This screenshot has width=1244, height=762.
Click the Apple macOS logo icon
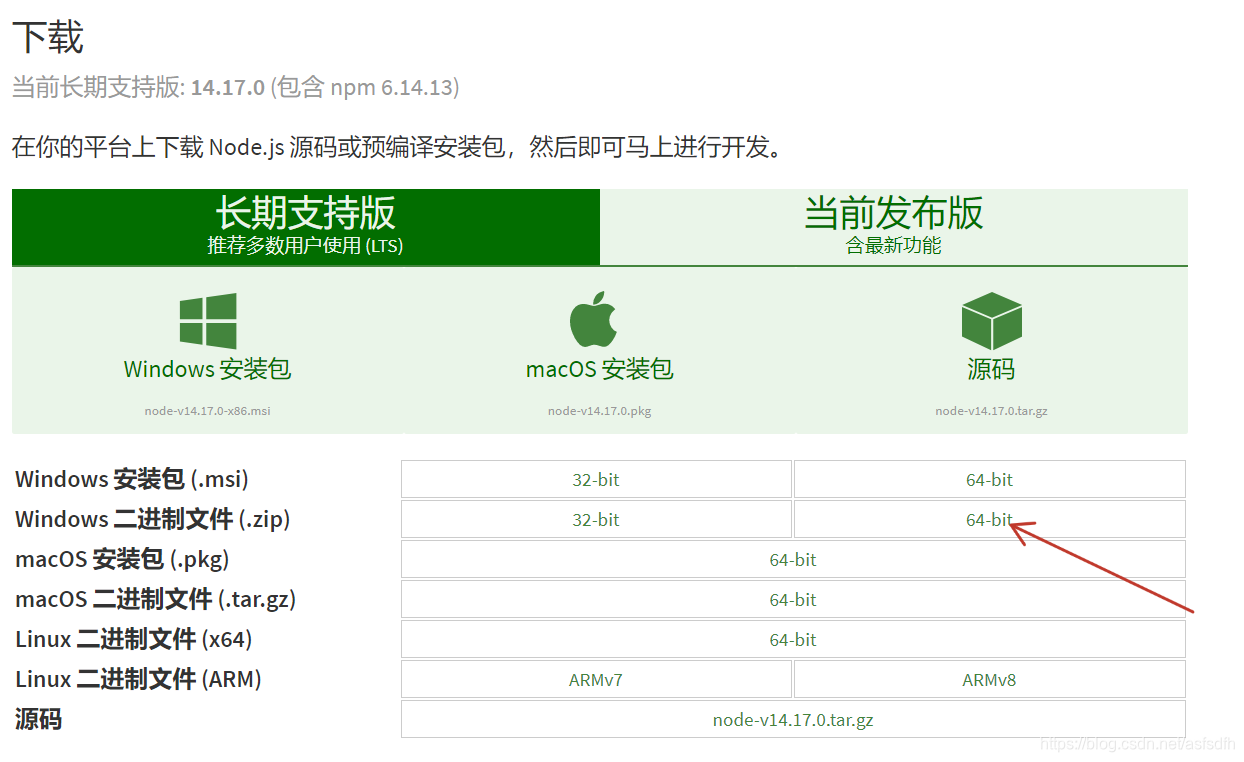tap(593, 319)
